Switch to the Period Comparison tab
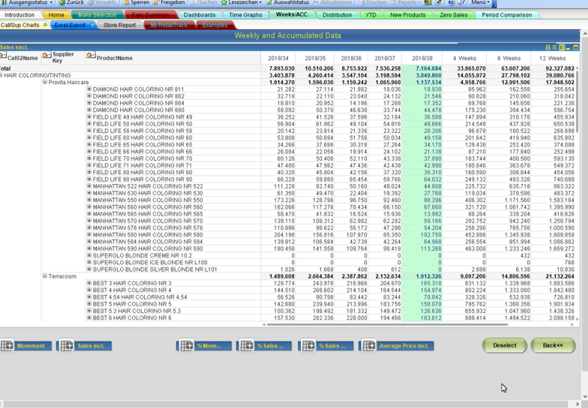The width and height of the screenshot is (588, 408). (x=507, y=15)
